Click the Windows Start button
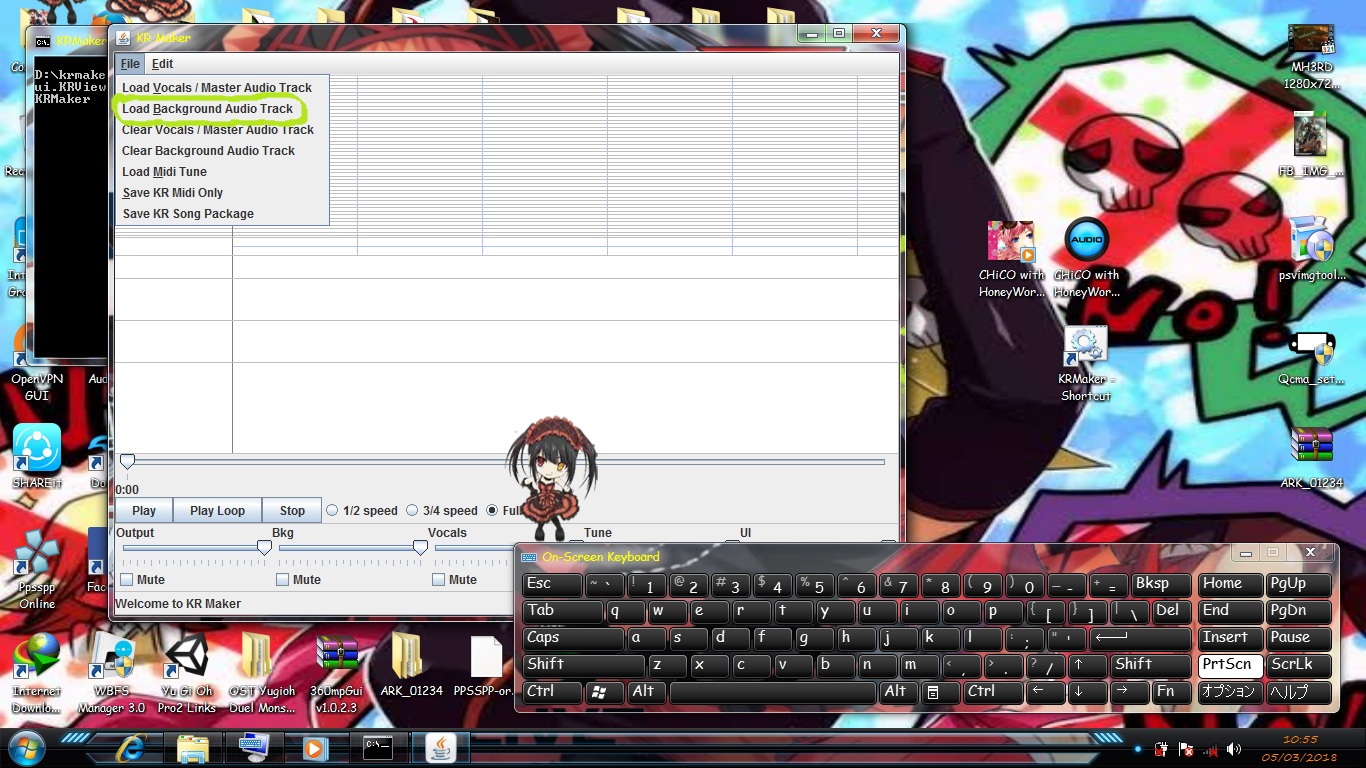This screenshot has width=1366, height=768. click(x=25, y=747)
